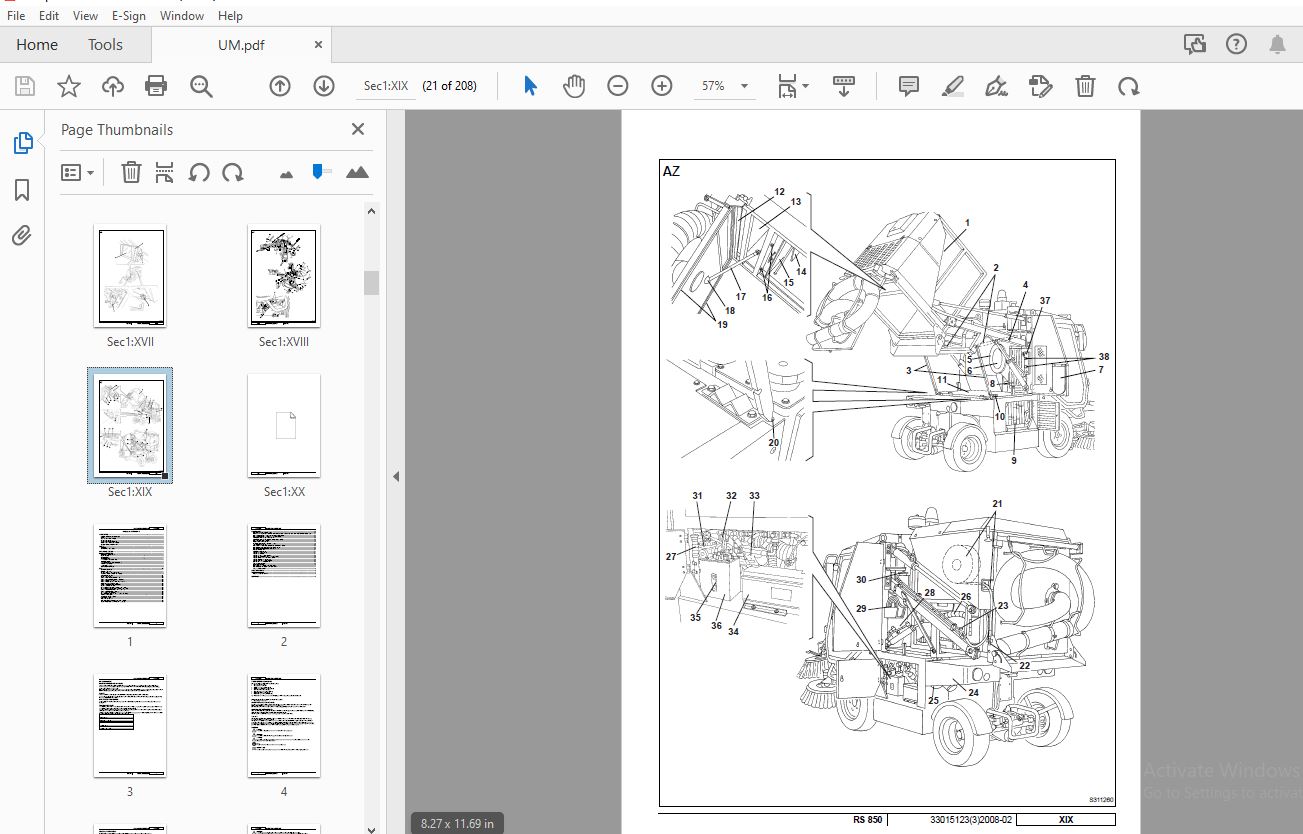Enlarge thumbnails with the large mountain icon
This screenshot has height=834, width=1303.
(357, 172)
